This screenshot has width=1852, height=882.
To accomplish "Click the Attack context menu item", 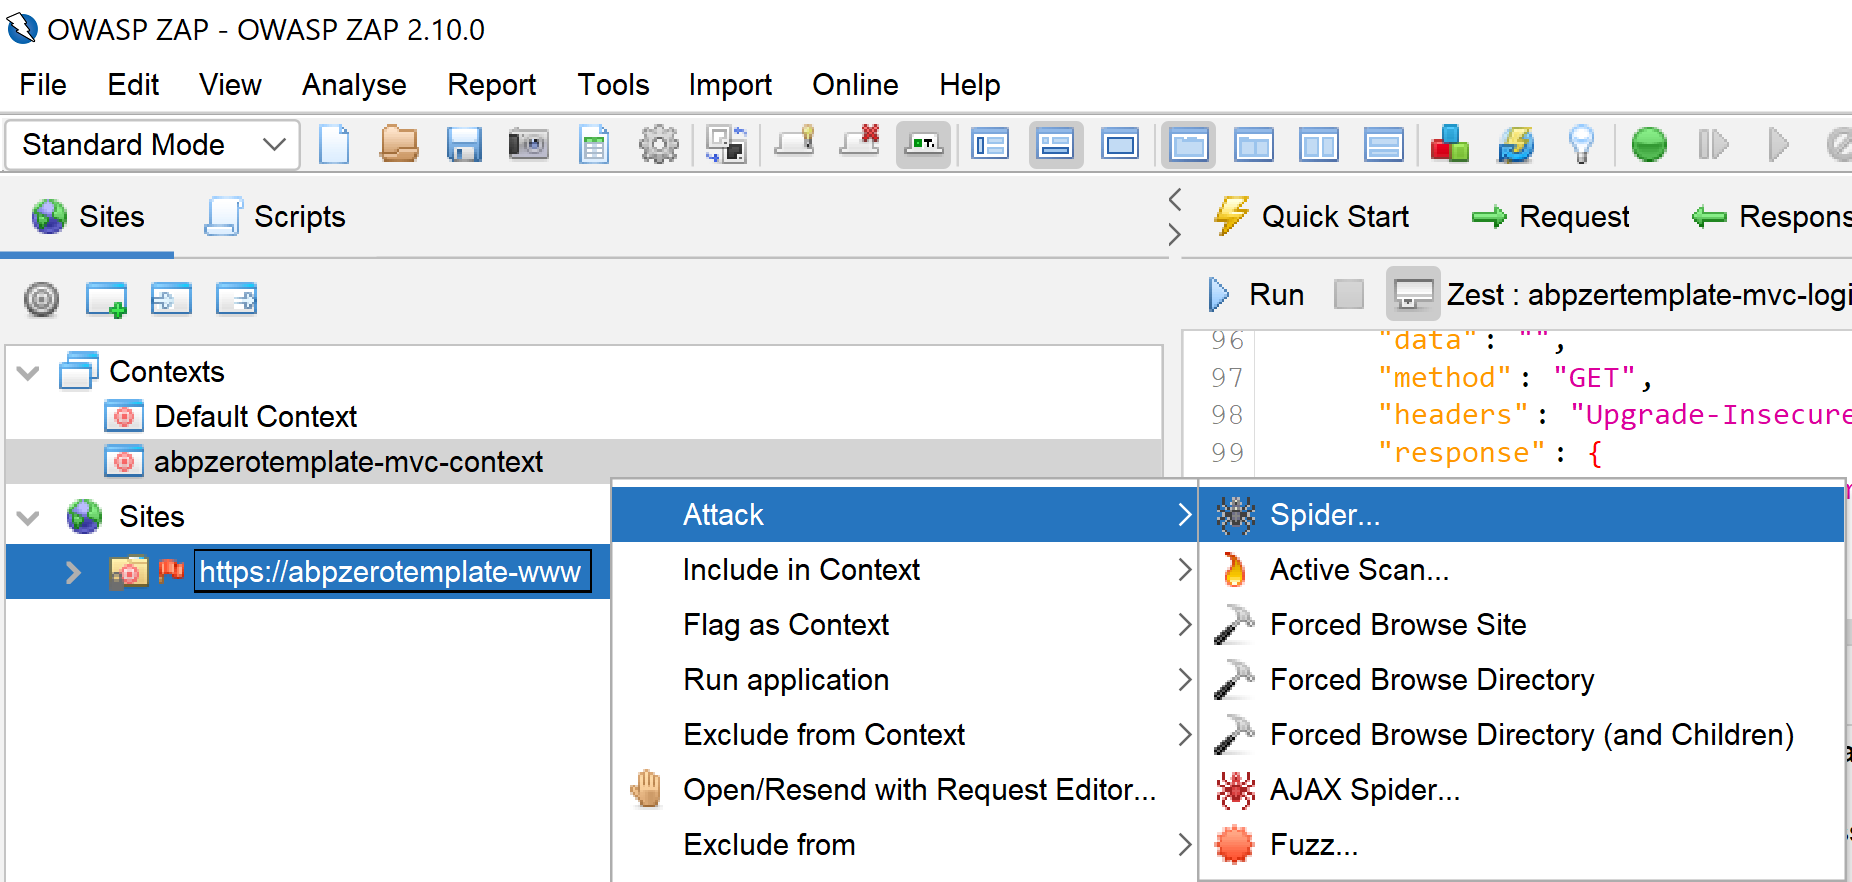I will [x=904, y=515].
